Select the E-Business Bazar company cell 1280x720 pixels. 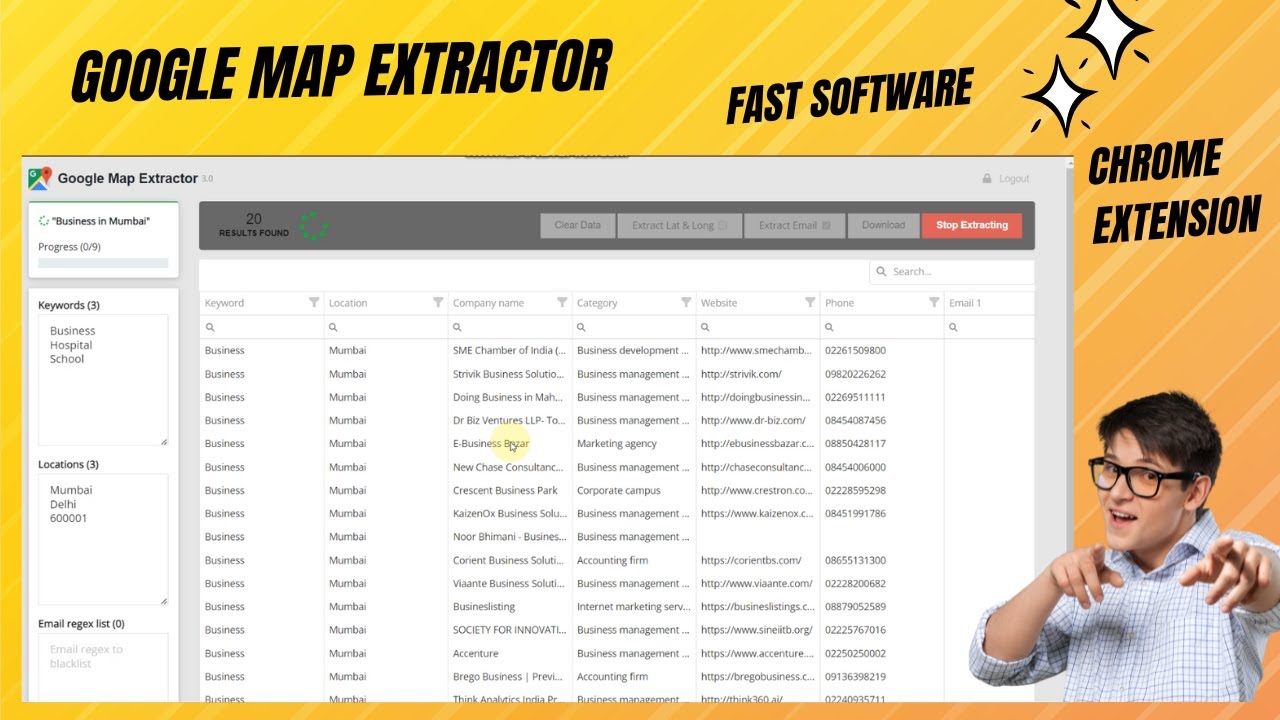click(x=510, y=444)
